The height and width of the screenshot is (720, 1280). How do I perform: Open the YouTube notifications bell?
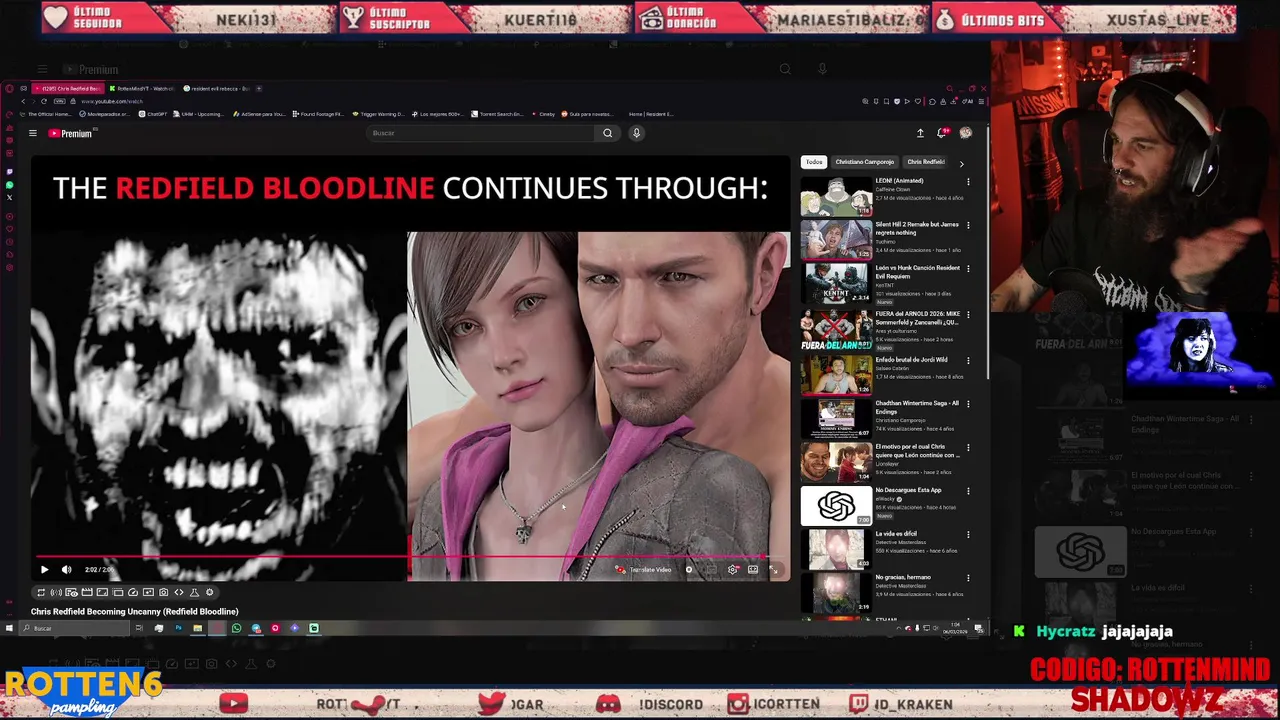click(942, 133)
